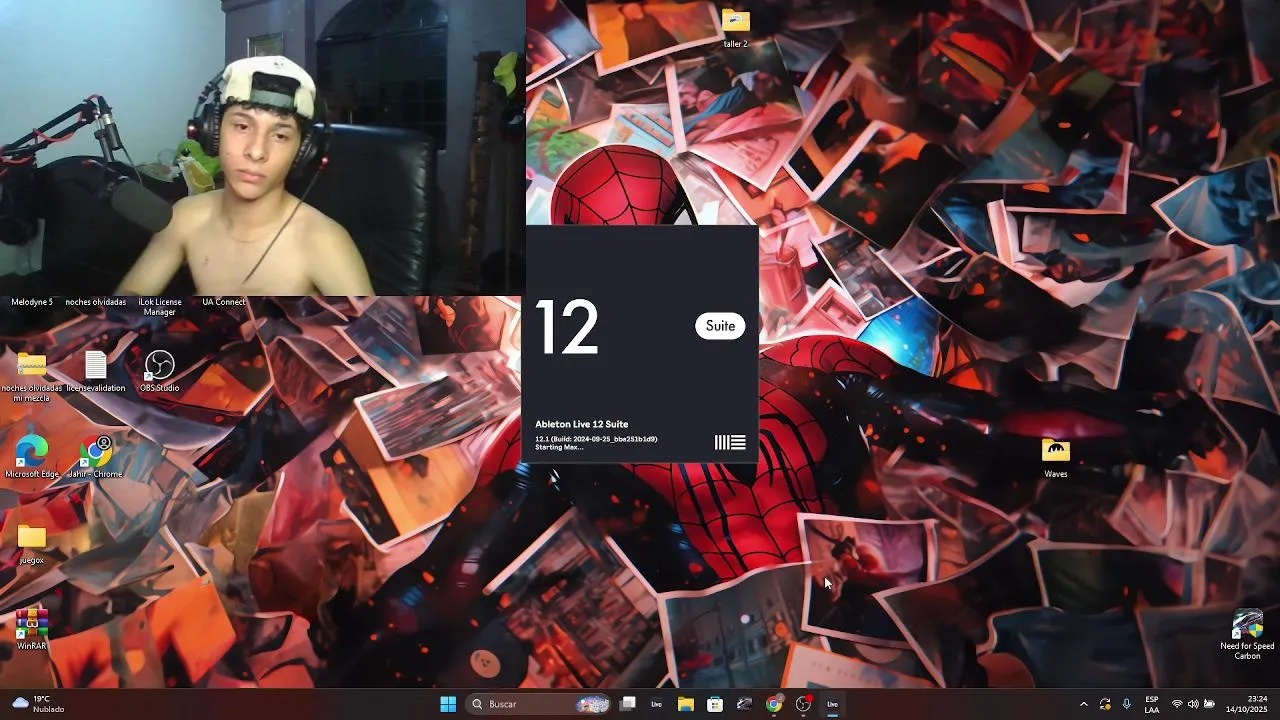Open Task View in the taskbar
This screenshot has width=1280, height=720.
(628, 704)
